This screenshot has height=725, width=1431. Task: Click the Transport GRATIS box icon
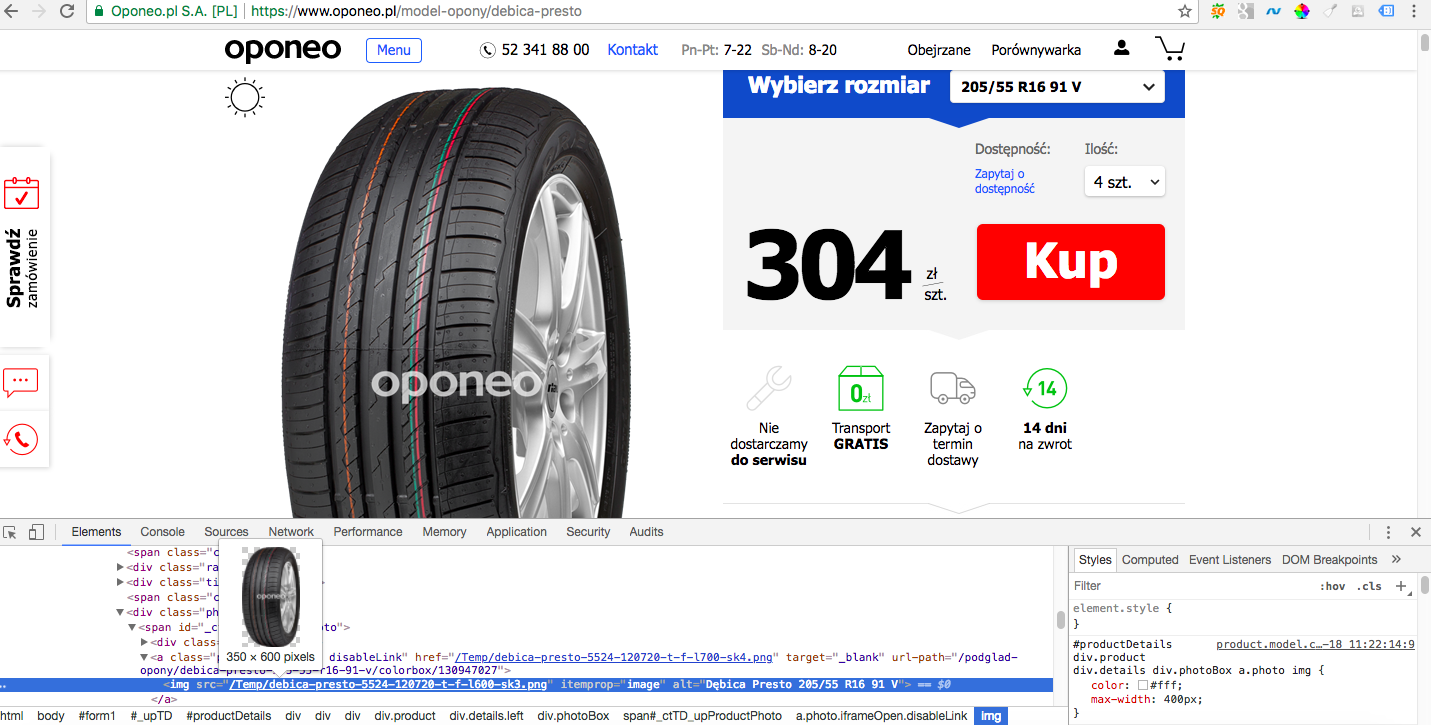click(861, 388)
